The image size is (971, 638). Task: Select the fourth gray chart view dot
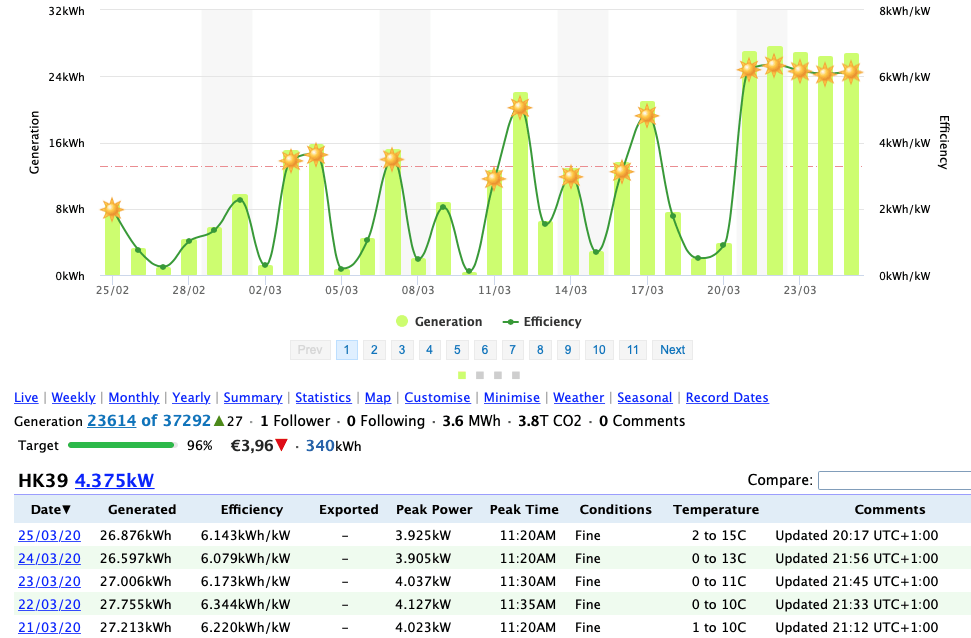point(516,375)
